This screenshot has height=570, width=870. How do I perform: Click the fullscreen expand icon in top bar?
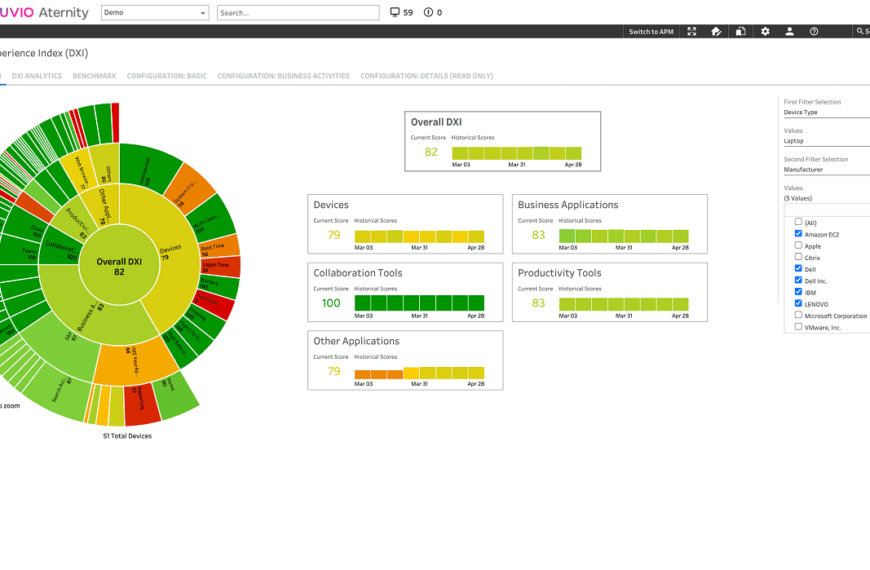coord(692,32)
